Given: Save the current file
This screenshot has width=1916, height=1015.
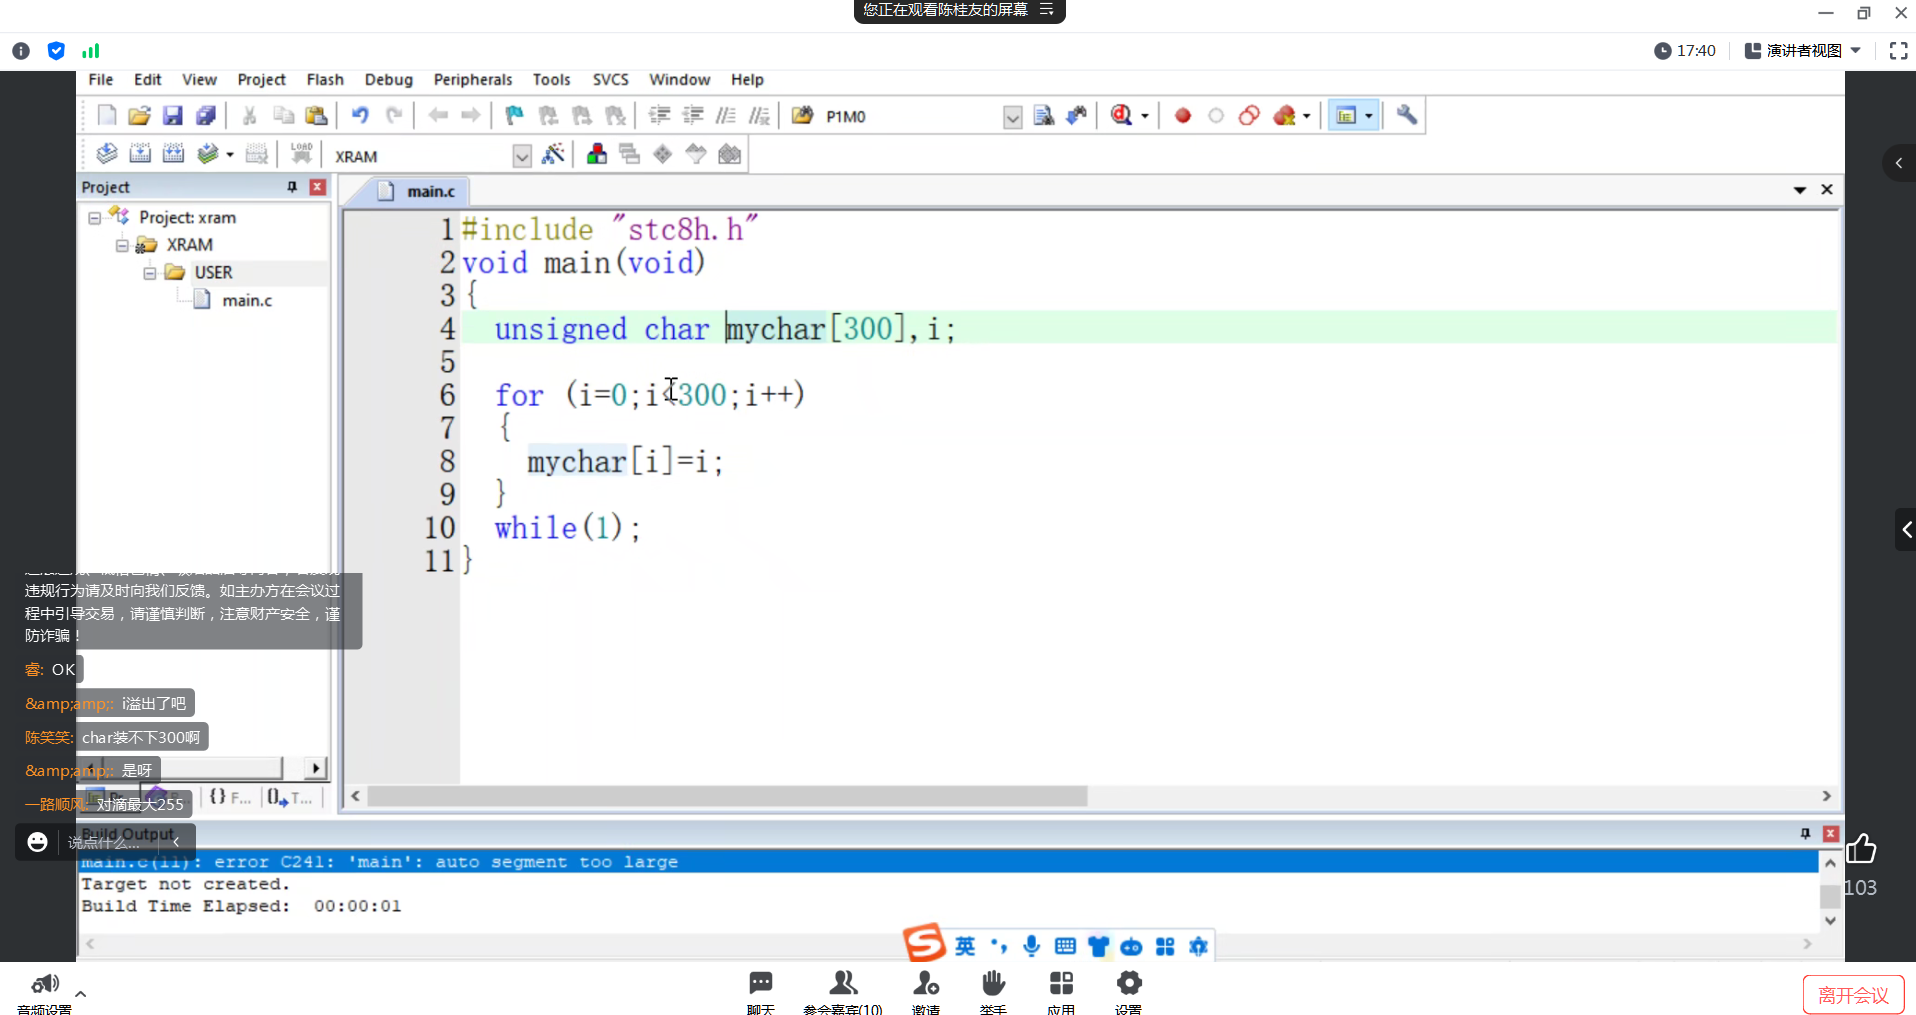Looking at the screenshot, I should point(173,116).
